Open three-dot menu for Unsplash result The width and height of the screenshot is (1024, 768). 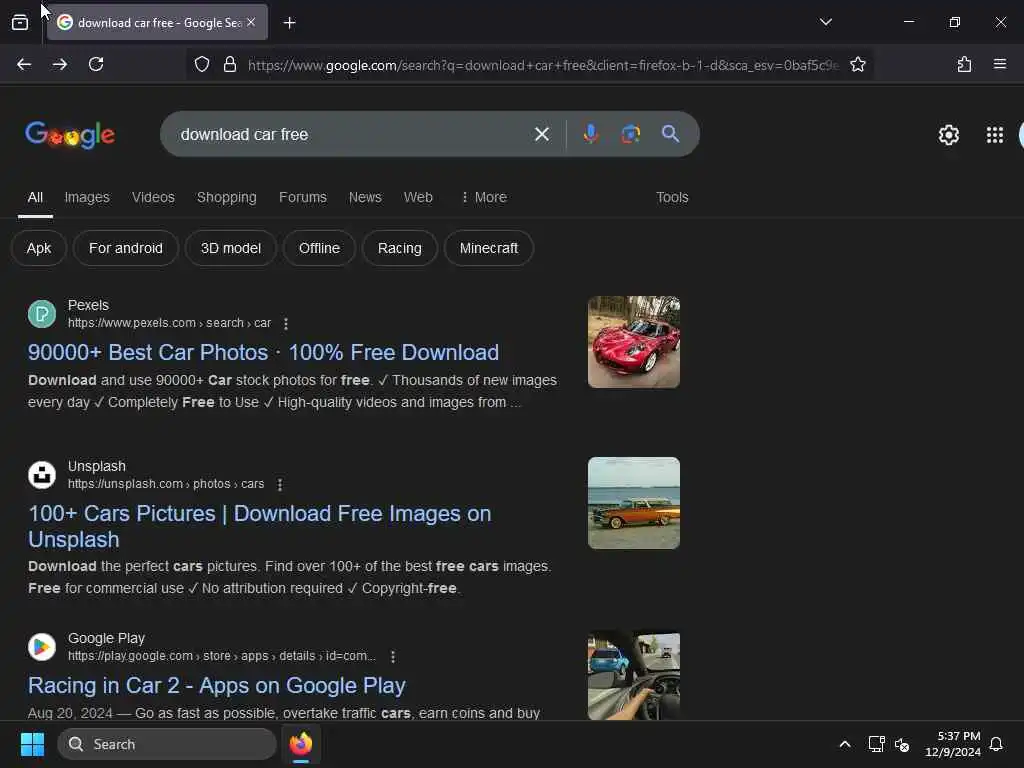point(280,485)
